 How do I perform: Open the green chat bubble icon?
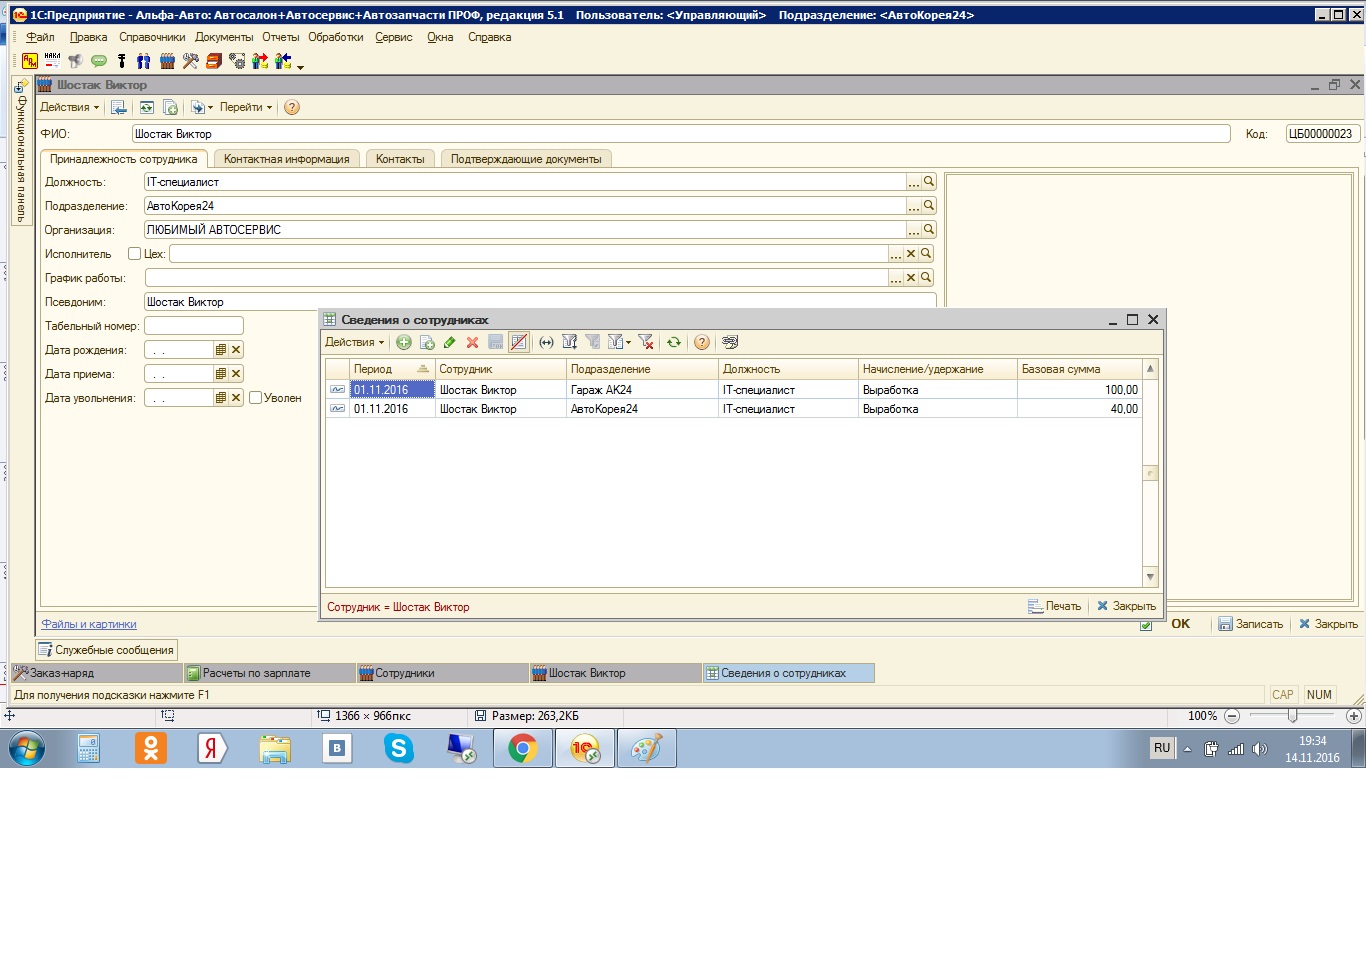(x=99, y=61)
